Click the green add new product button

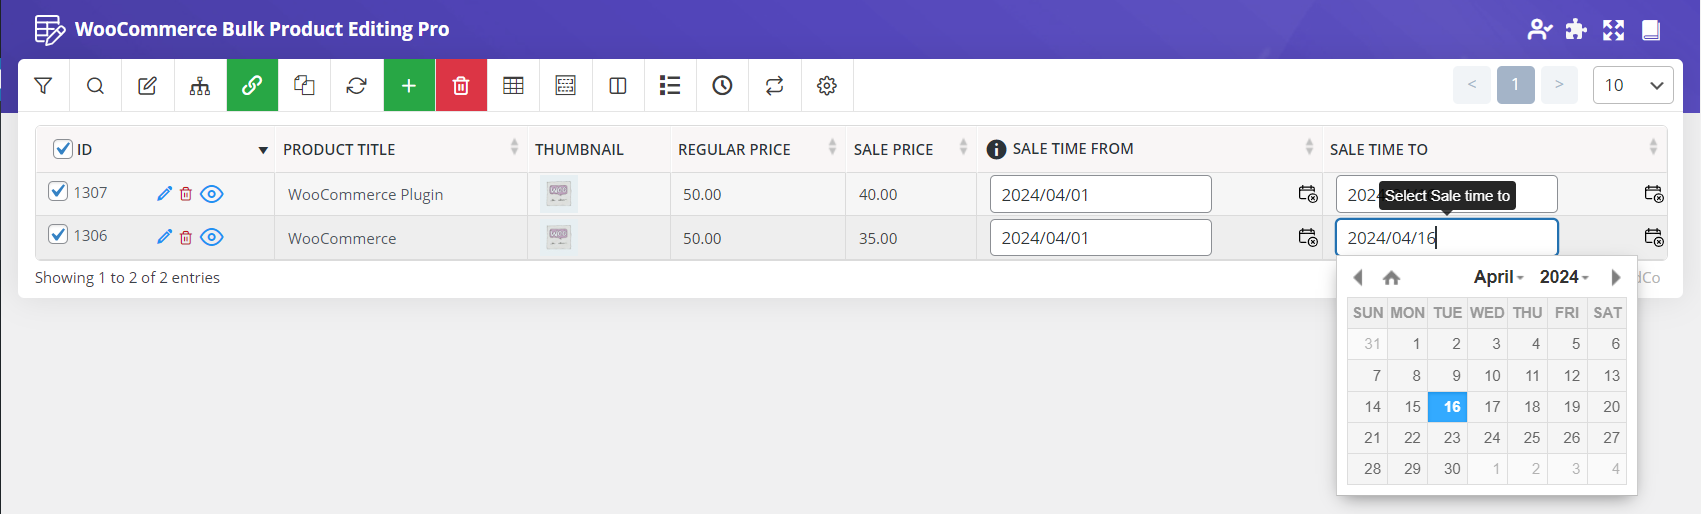(409, 86)
